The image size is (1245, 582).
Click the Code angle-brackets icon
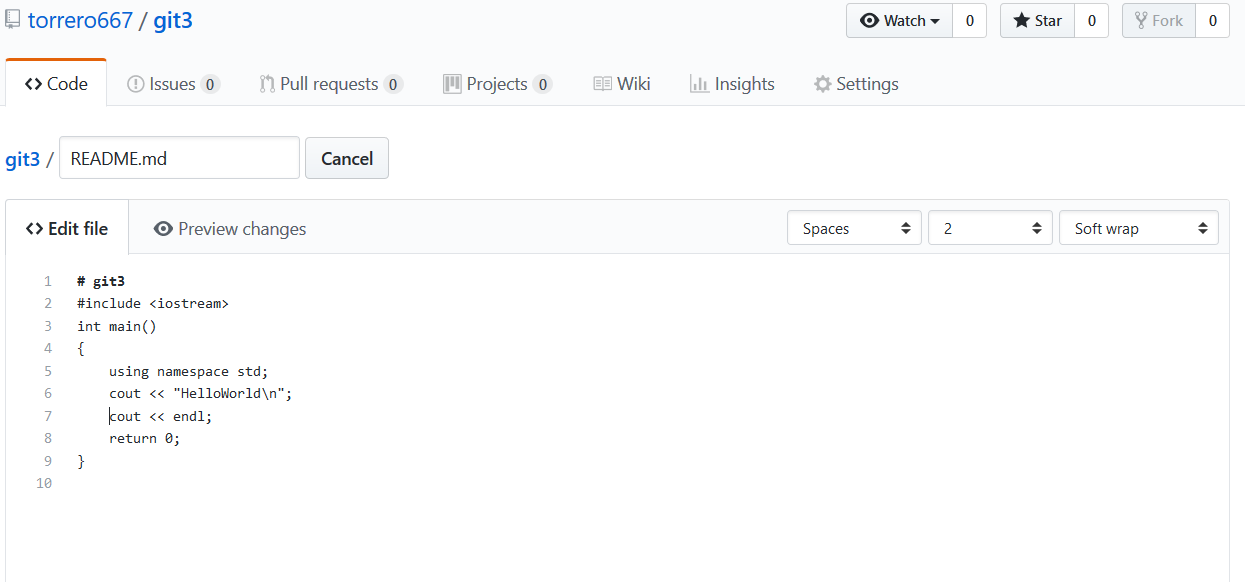click(33, 84)
